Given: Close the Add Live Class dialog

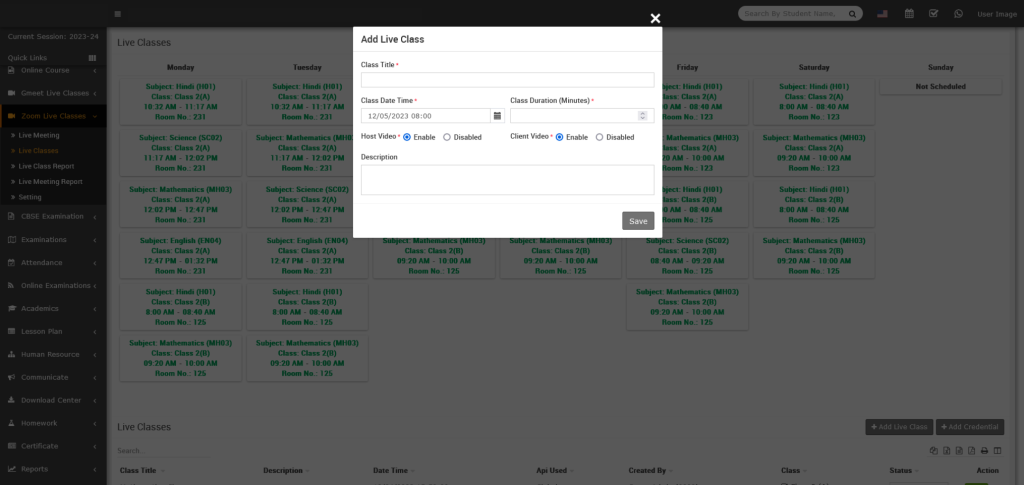Looking at the screenshot, I should pyautogui.click(x=655, y=18).
